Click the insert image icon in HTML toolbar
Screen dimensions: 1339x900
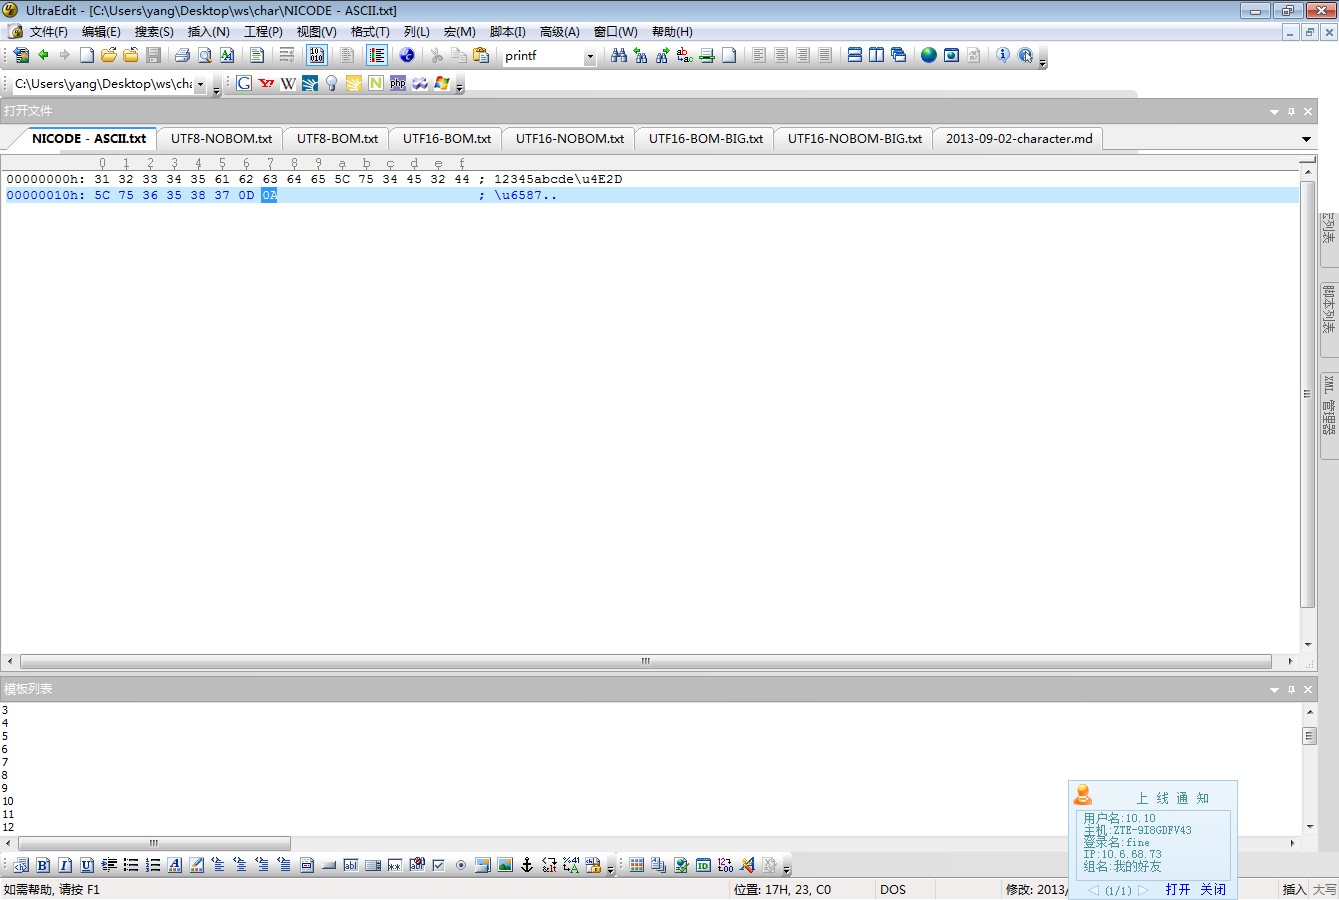tap(505, 865)
